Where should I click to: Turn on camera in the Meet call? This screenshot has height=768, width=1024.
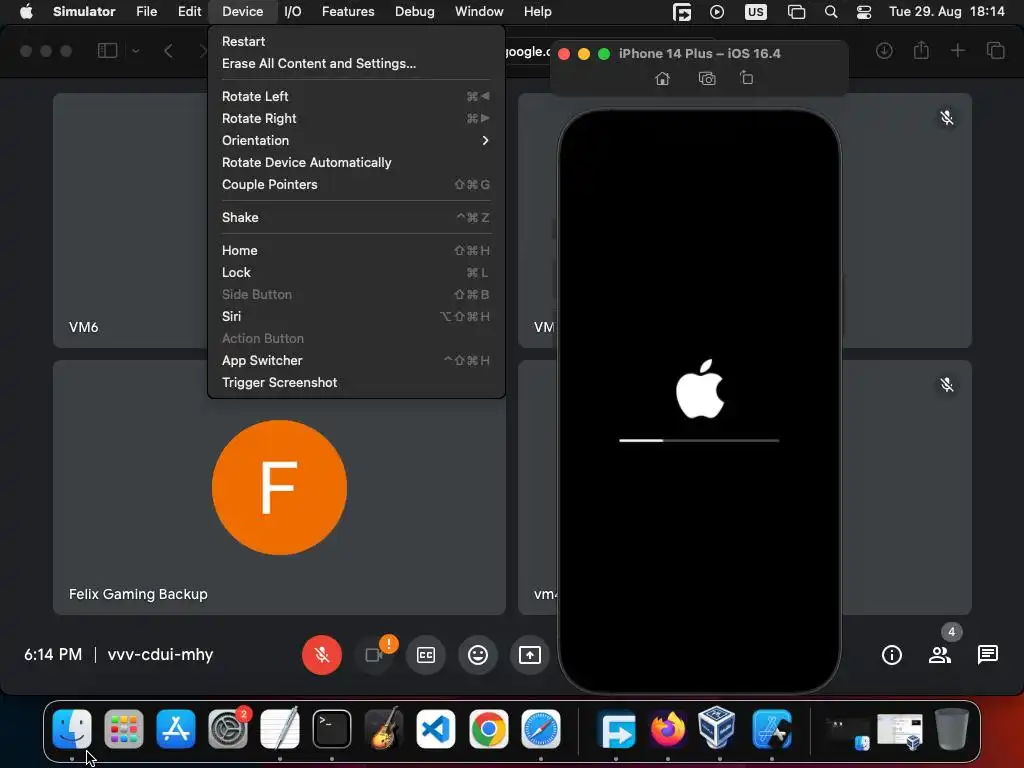(374, 654)
